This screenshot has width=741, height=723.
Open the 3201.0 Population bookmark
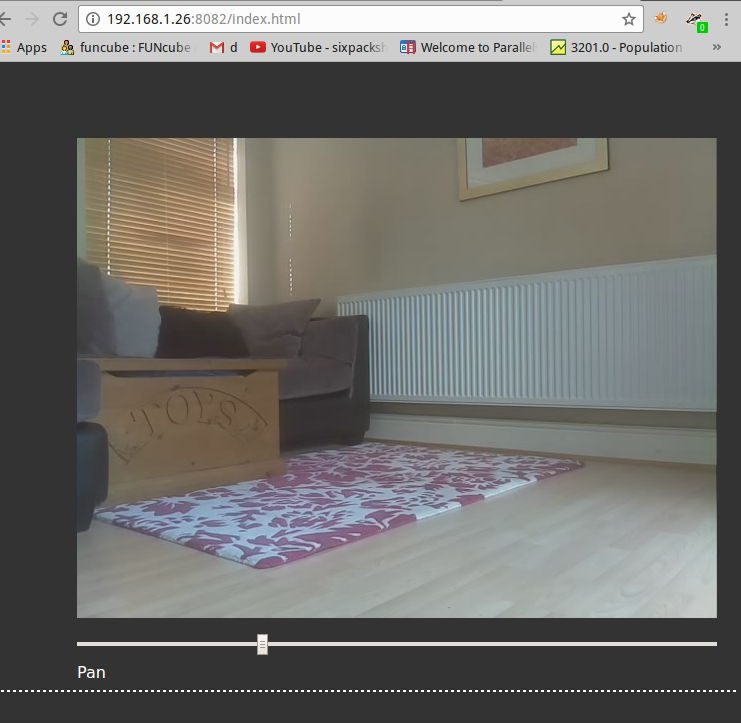(617, 47)
